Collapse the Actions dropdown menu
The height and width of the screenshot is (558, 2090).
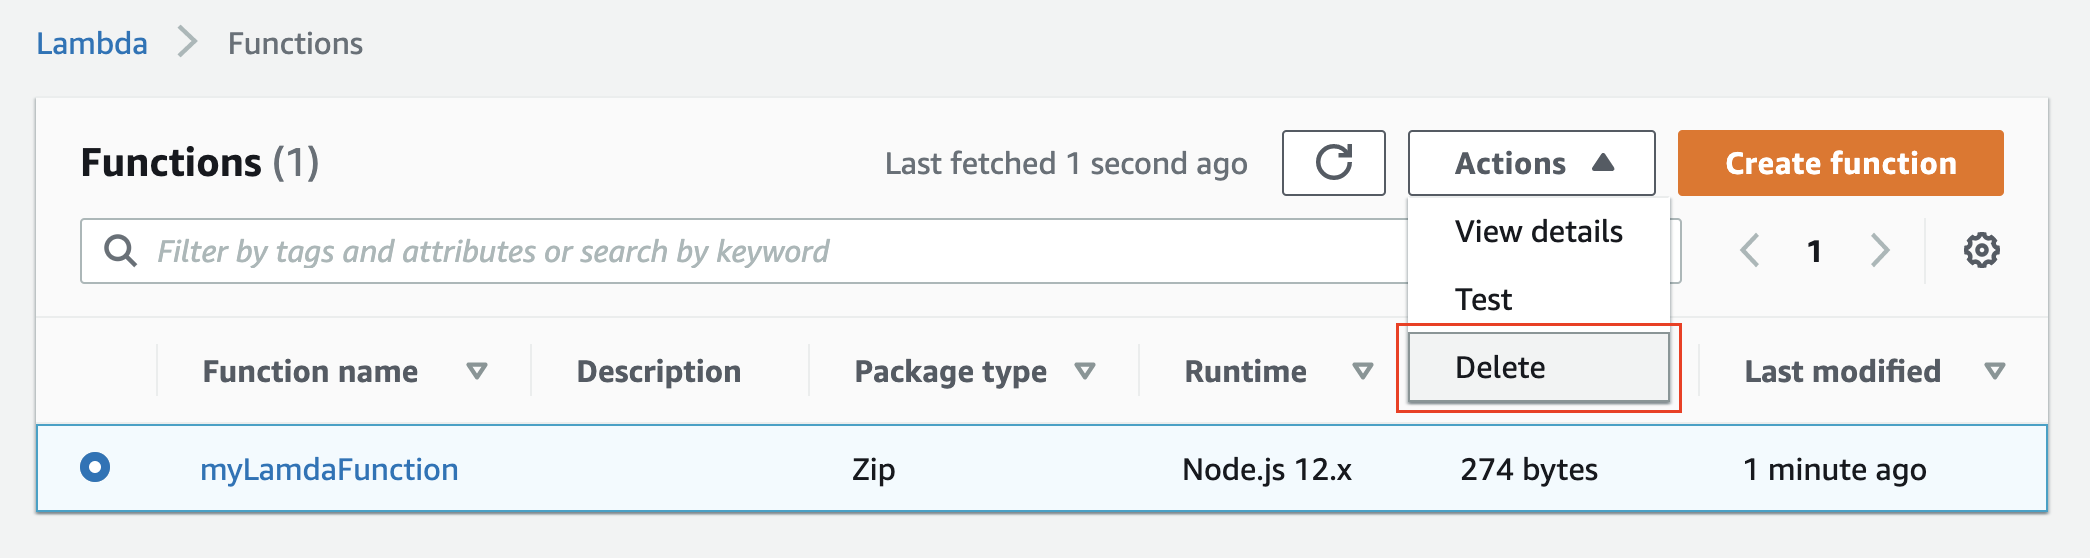pyautogui.click(x=1532, y=163)
